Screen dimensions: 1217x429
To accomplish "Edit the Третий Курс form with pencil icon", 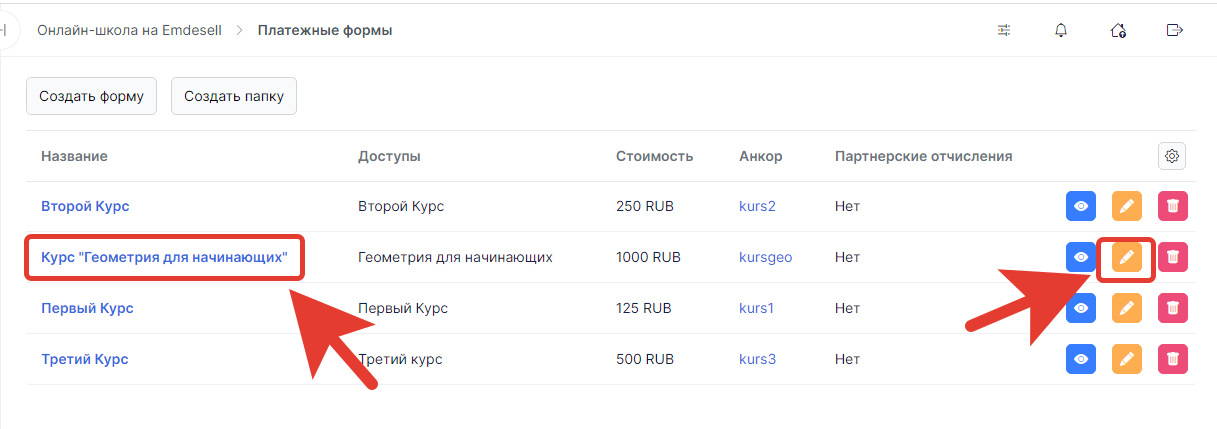I will 1127,358.
